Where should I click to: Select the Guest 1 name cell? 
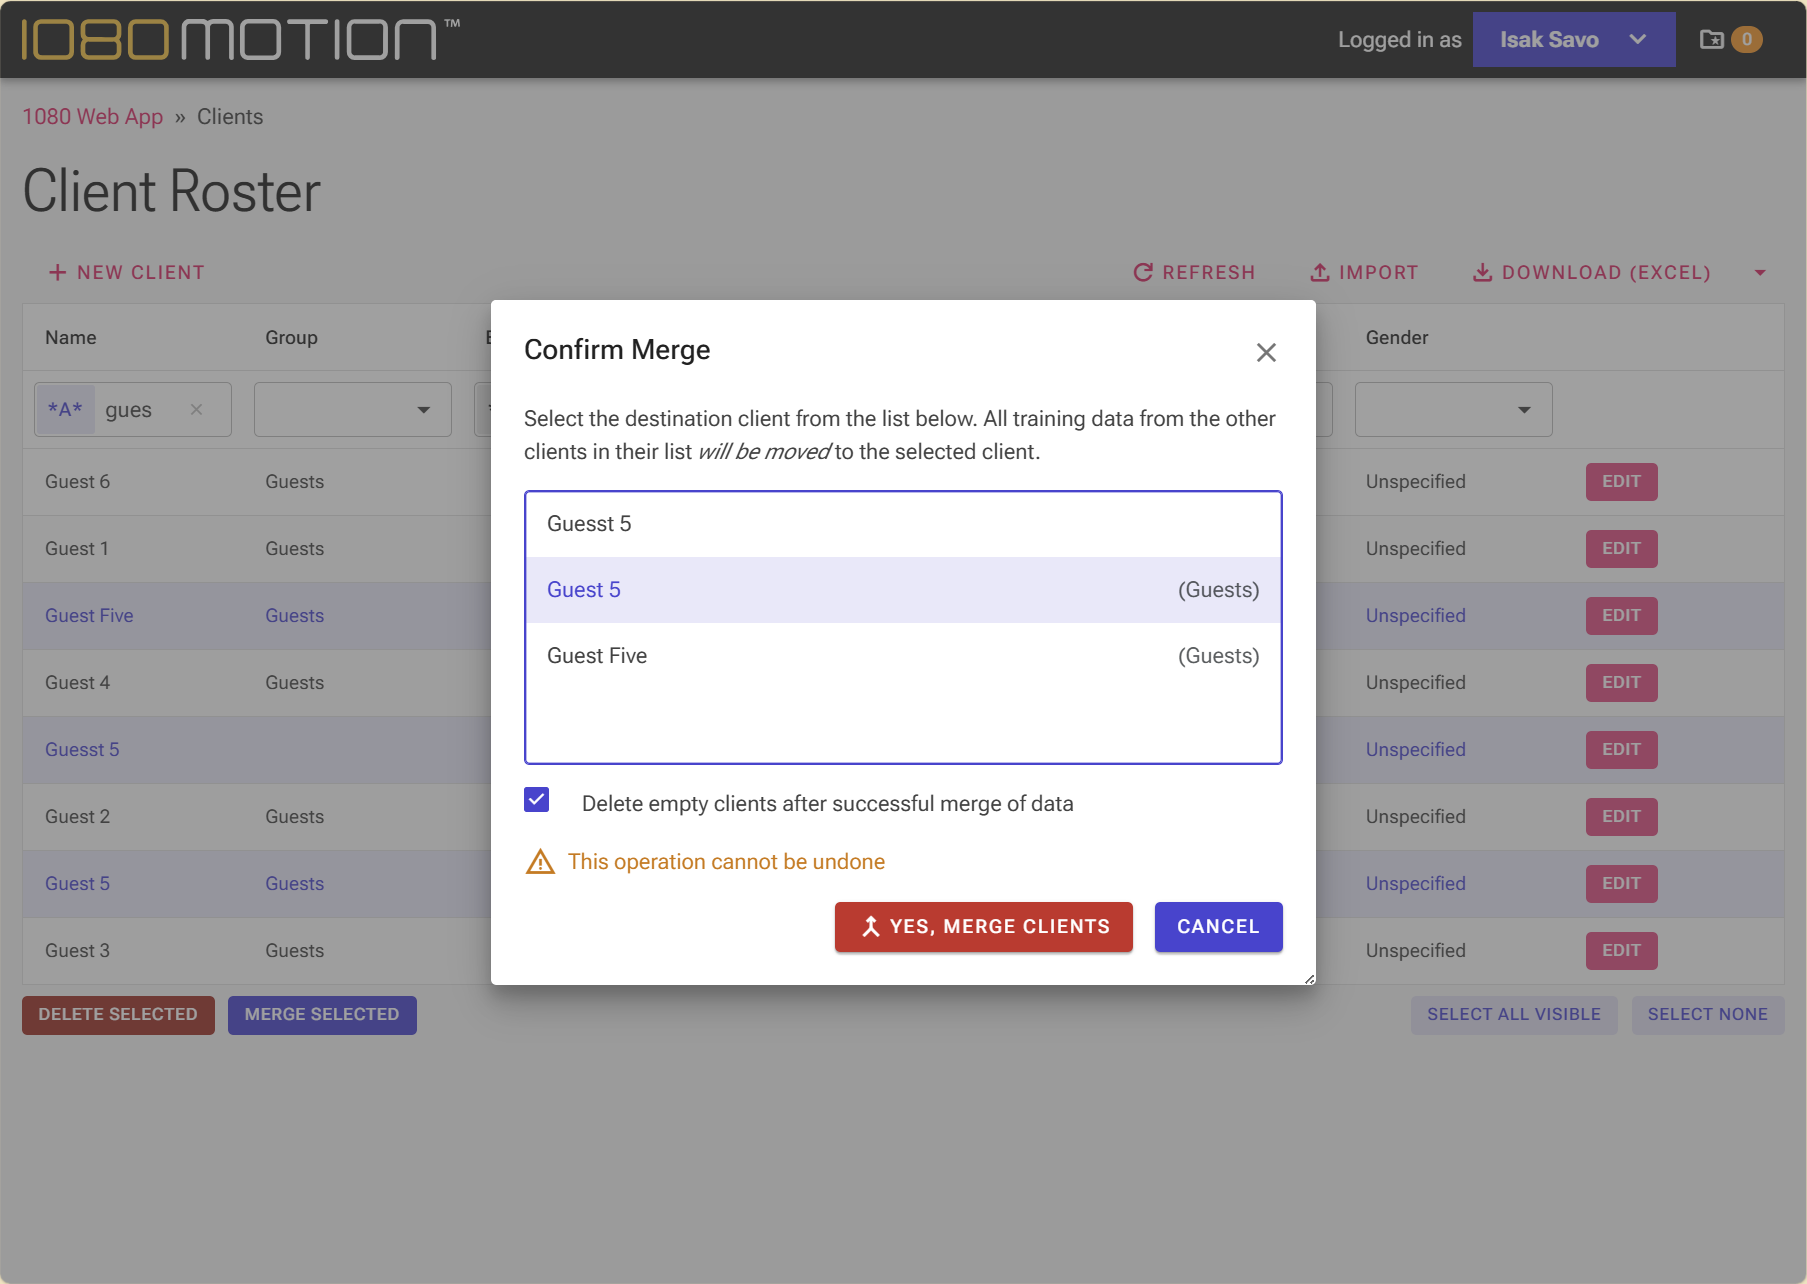tap(77, 549)
